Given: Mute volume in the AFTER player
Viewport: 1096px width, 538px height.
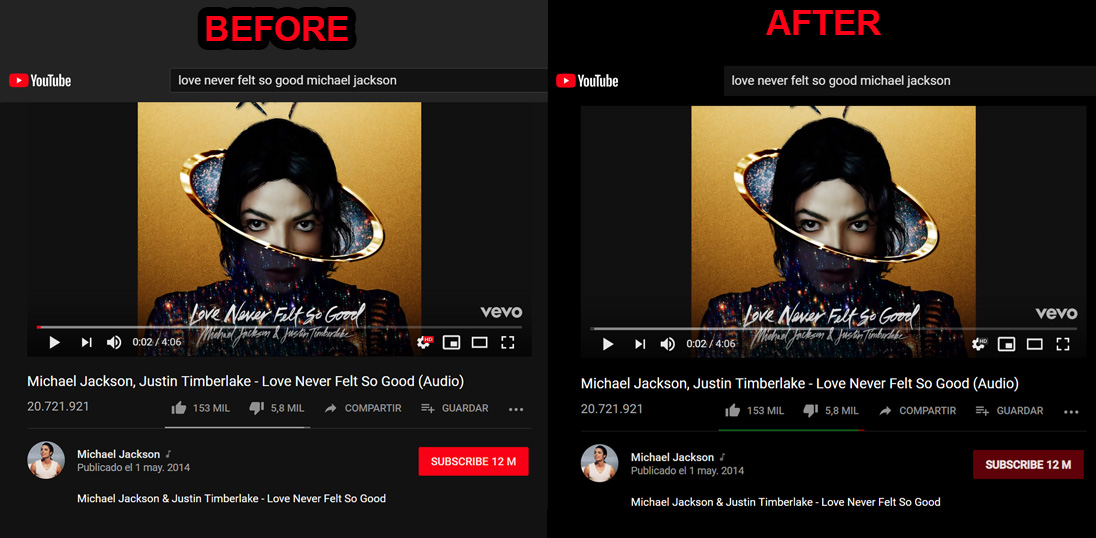Looking at the screenshot, I should (x=668, y=344).
